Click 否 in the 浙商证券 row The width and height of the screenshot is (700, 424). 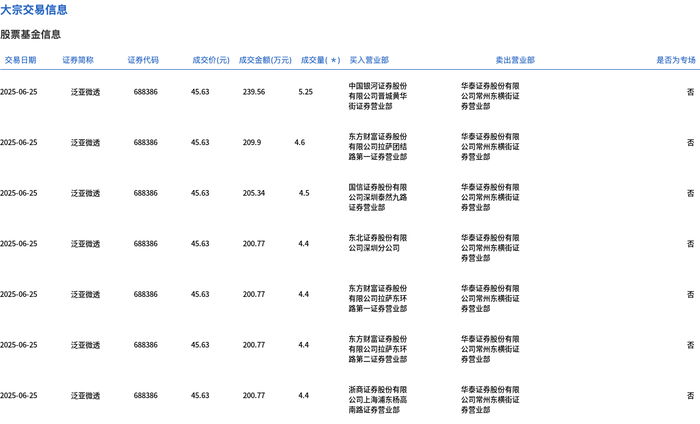(691, 395)
